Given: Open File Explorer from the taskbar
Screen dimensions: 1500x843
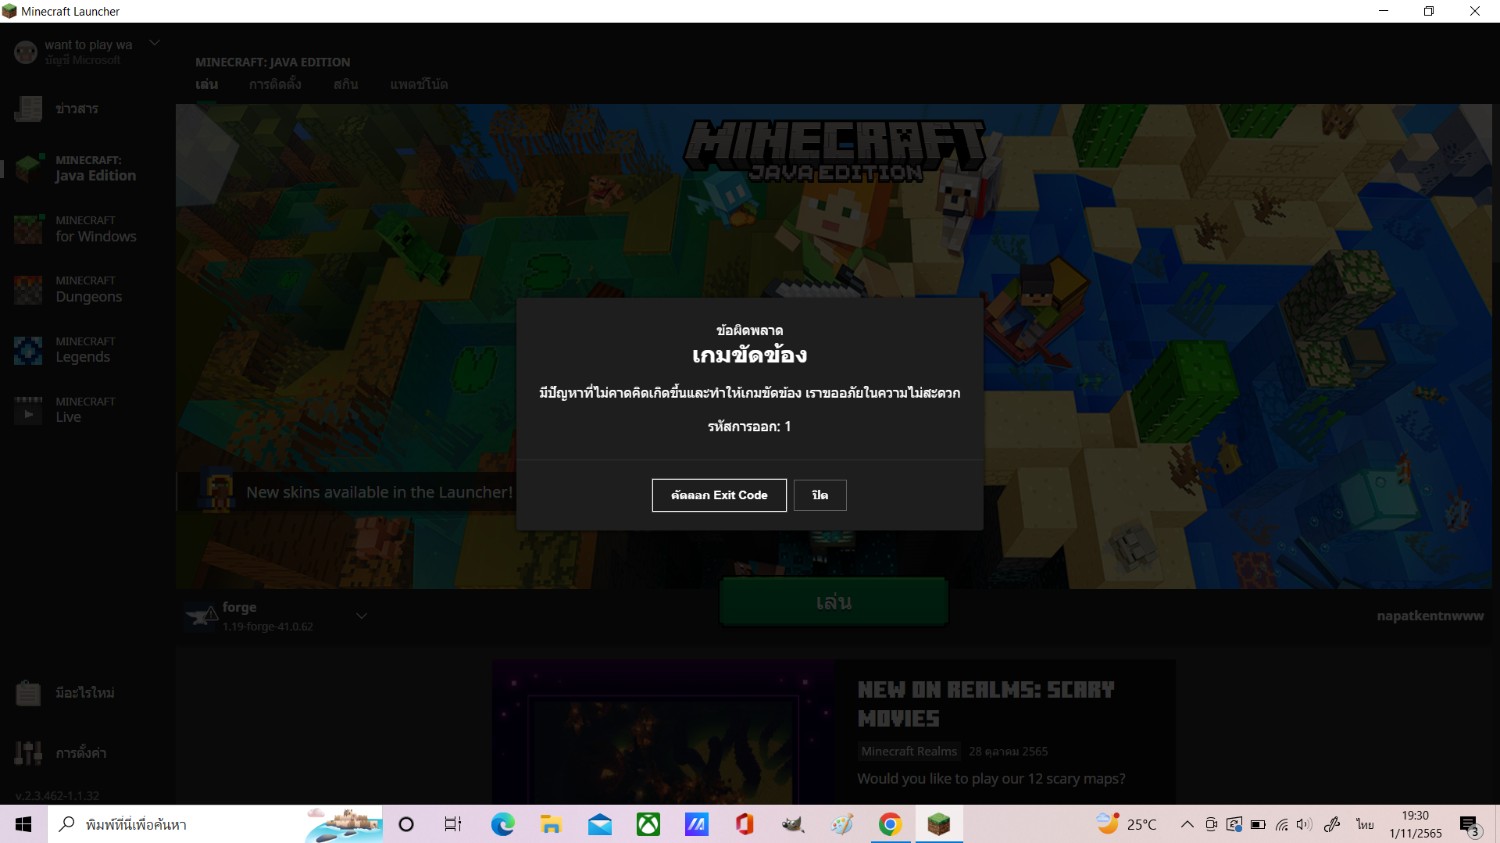Looking at the screenshot, I should click(551, 824).
